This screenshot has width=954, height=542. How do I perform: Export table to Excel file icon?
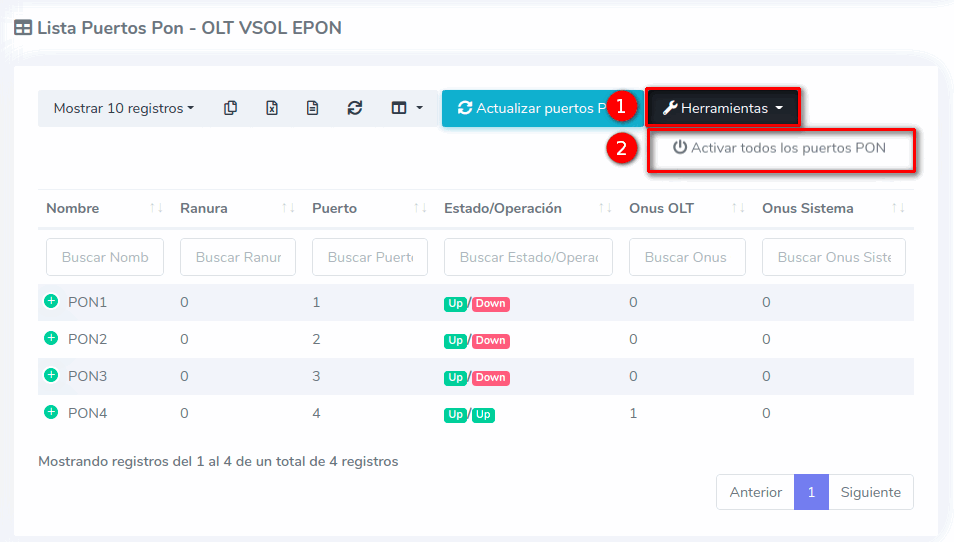pyautogui.click(x=272, y=108)
